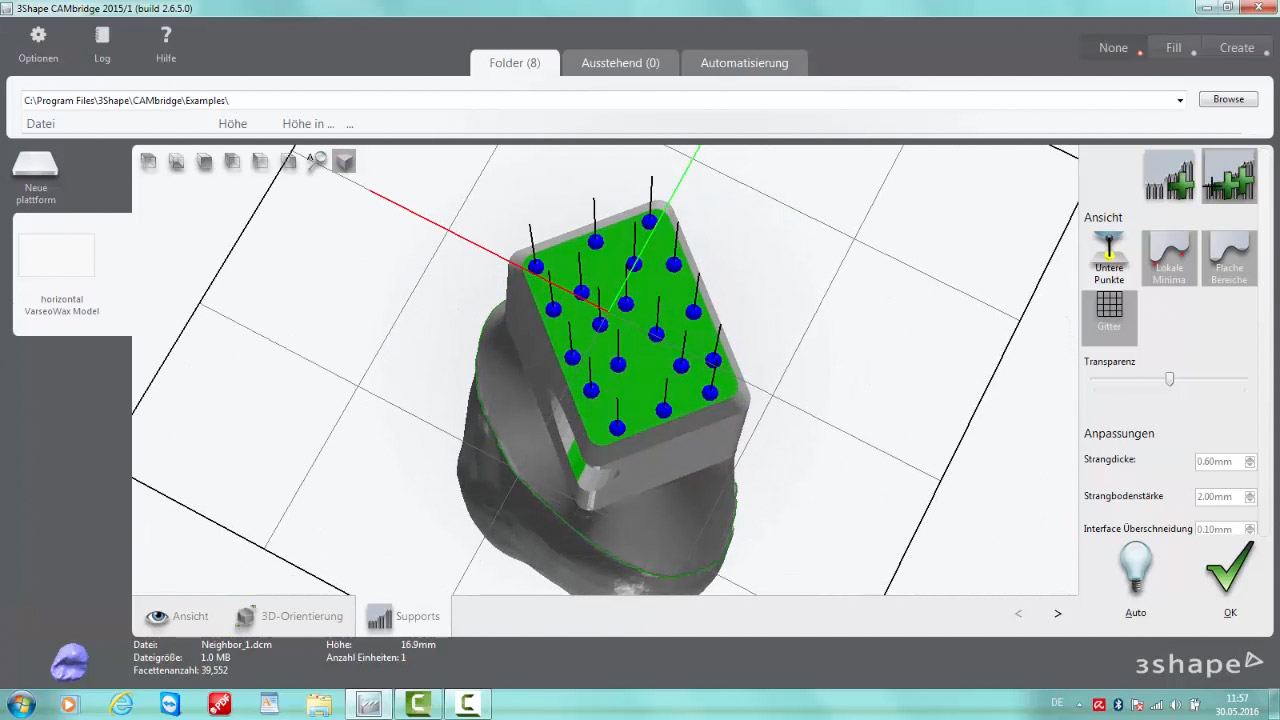
Task: Sort by the Höhe column header
Action: coord(233,124)
